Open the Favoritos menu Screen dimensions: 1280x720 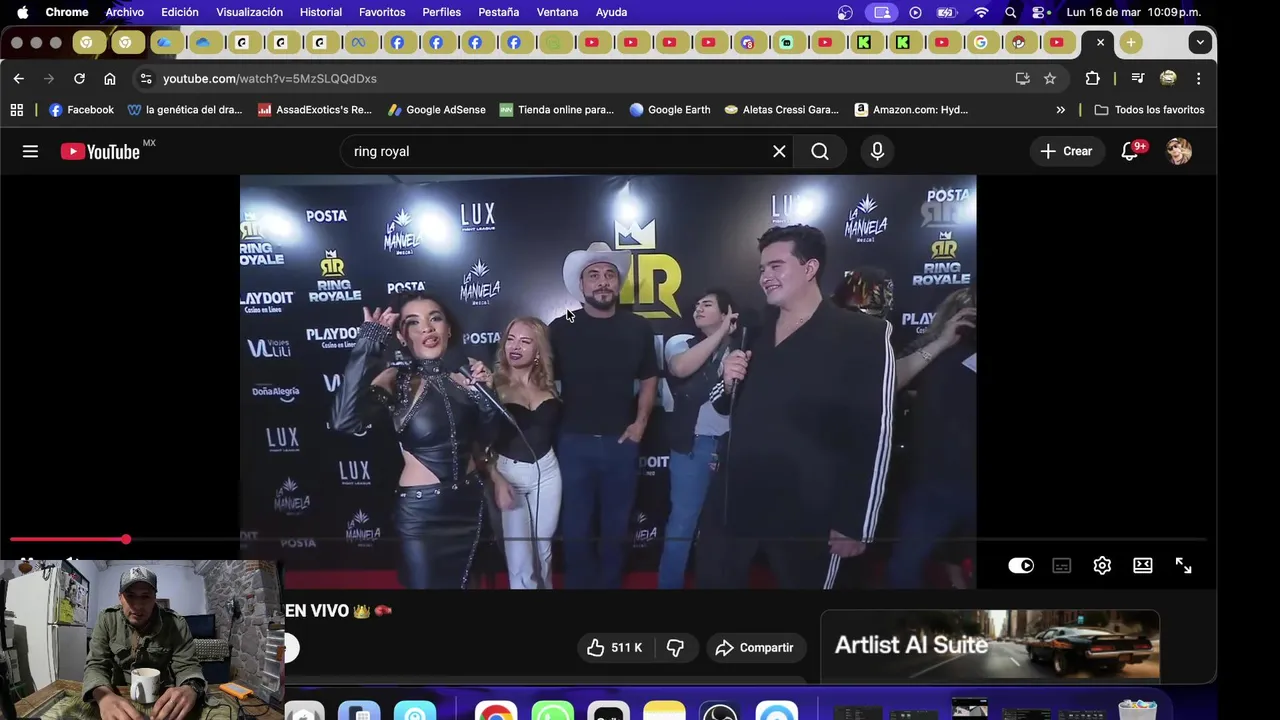382,12
